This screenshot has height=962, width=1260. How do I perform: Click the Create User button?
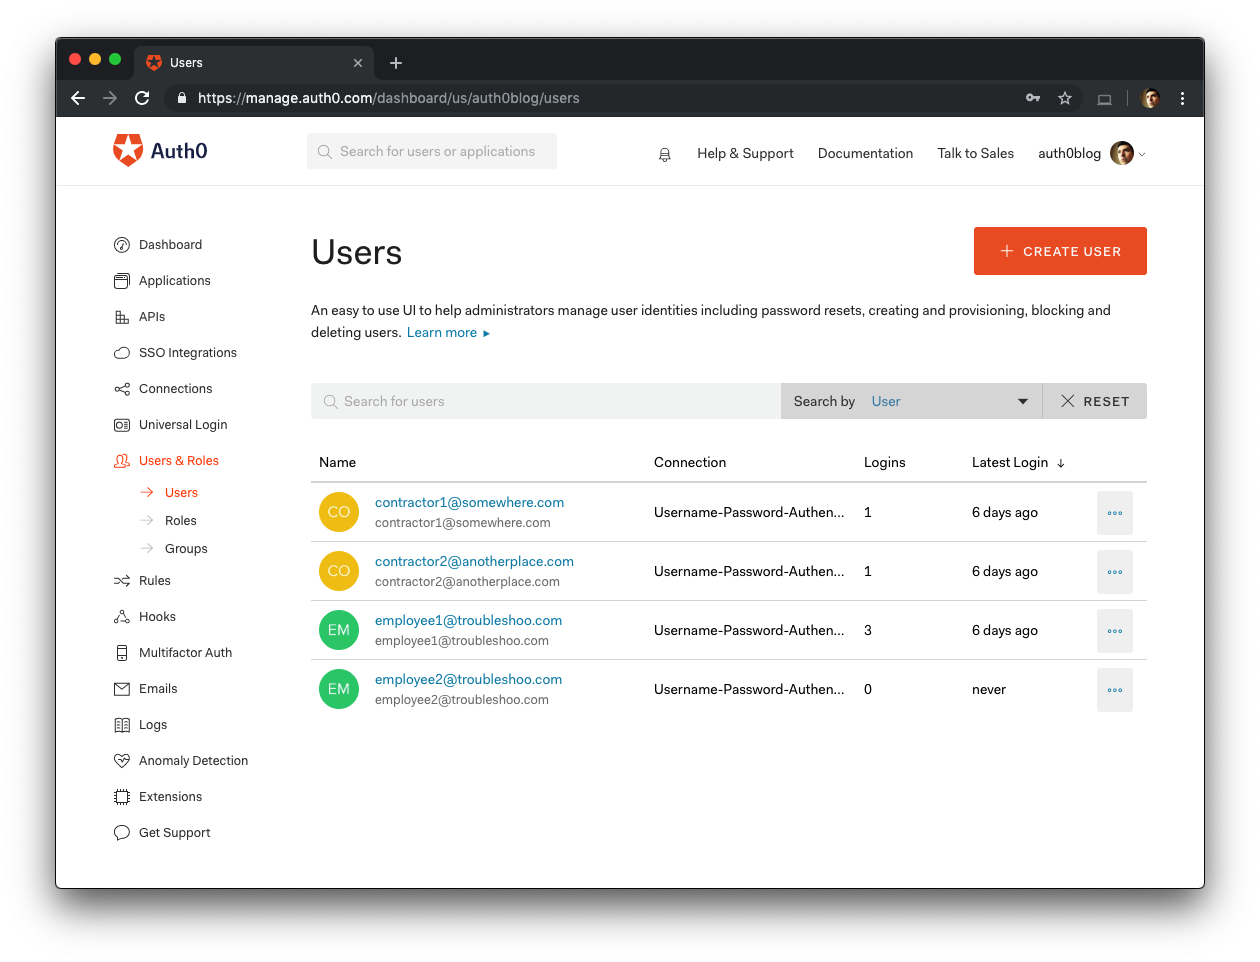[1060, 251]
